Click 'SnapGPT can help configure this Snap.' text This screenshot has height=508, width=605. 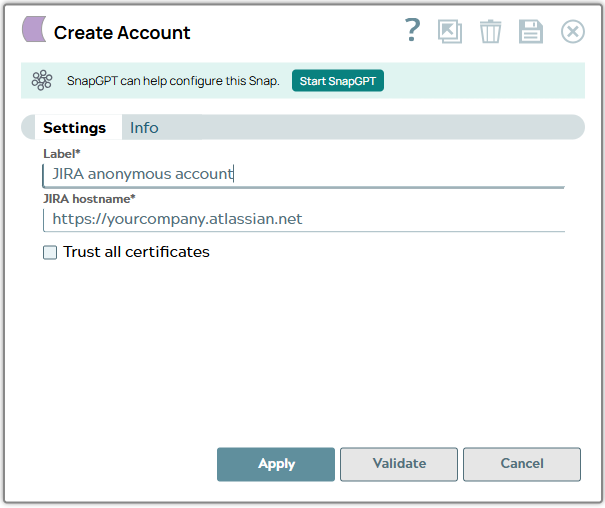(173, 81)
